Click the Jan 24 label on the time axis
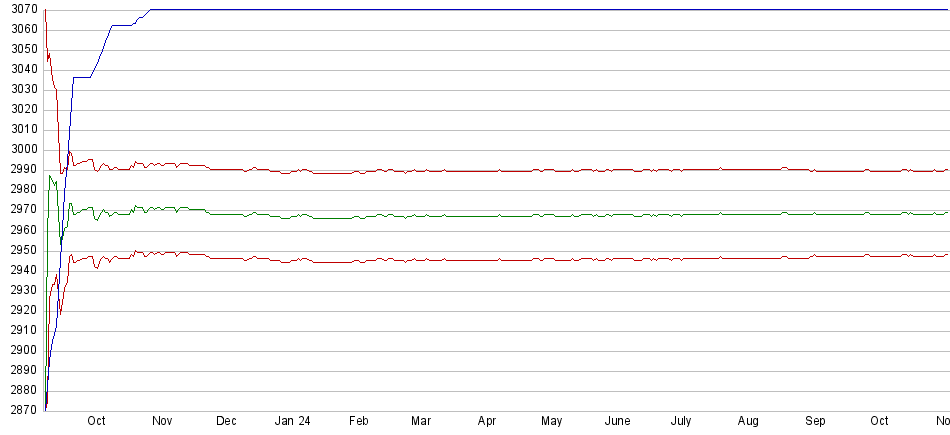The width and height of the screenshot is (950, 435). 292,422
